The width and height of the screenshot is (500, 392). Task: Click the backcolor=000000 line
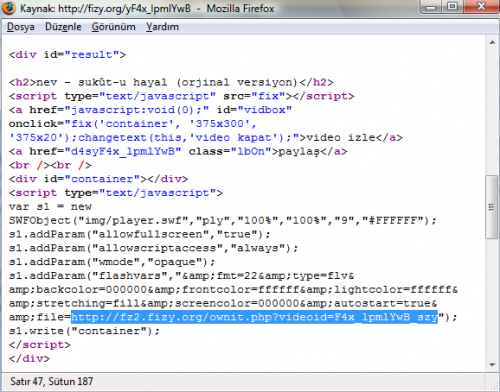(x=233, y=290)
